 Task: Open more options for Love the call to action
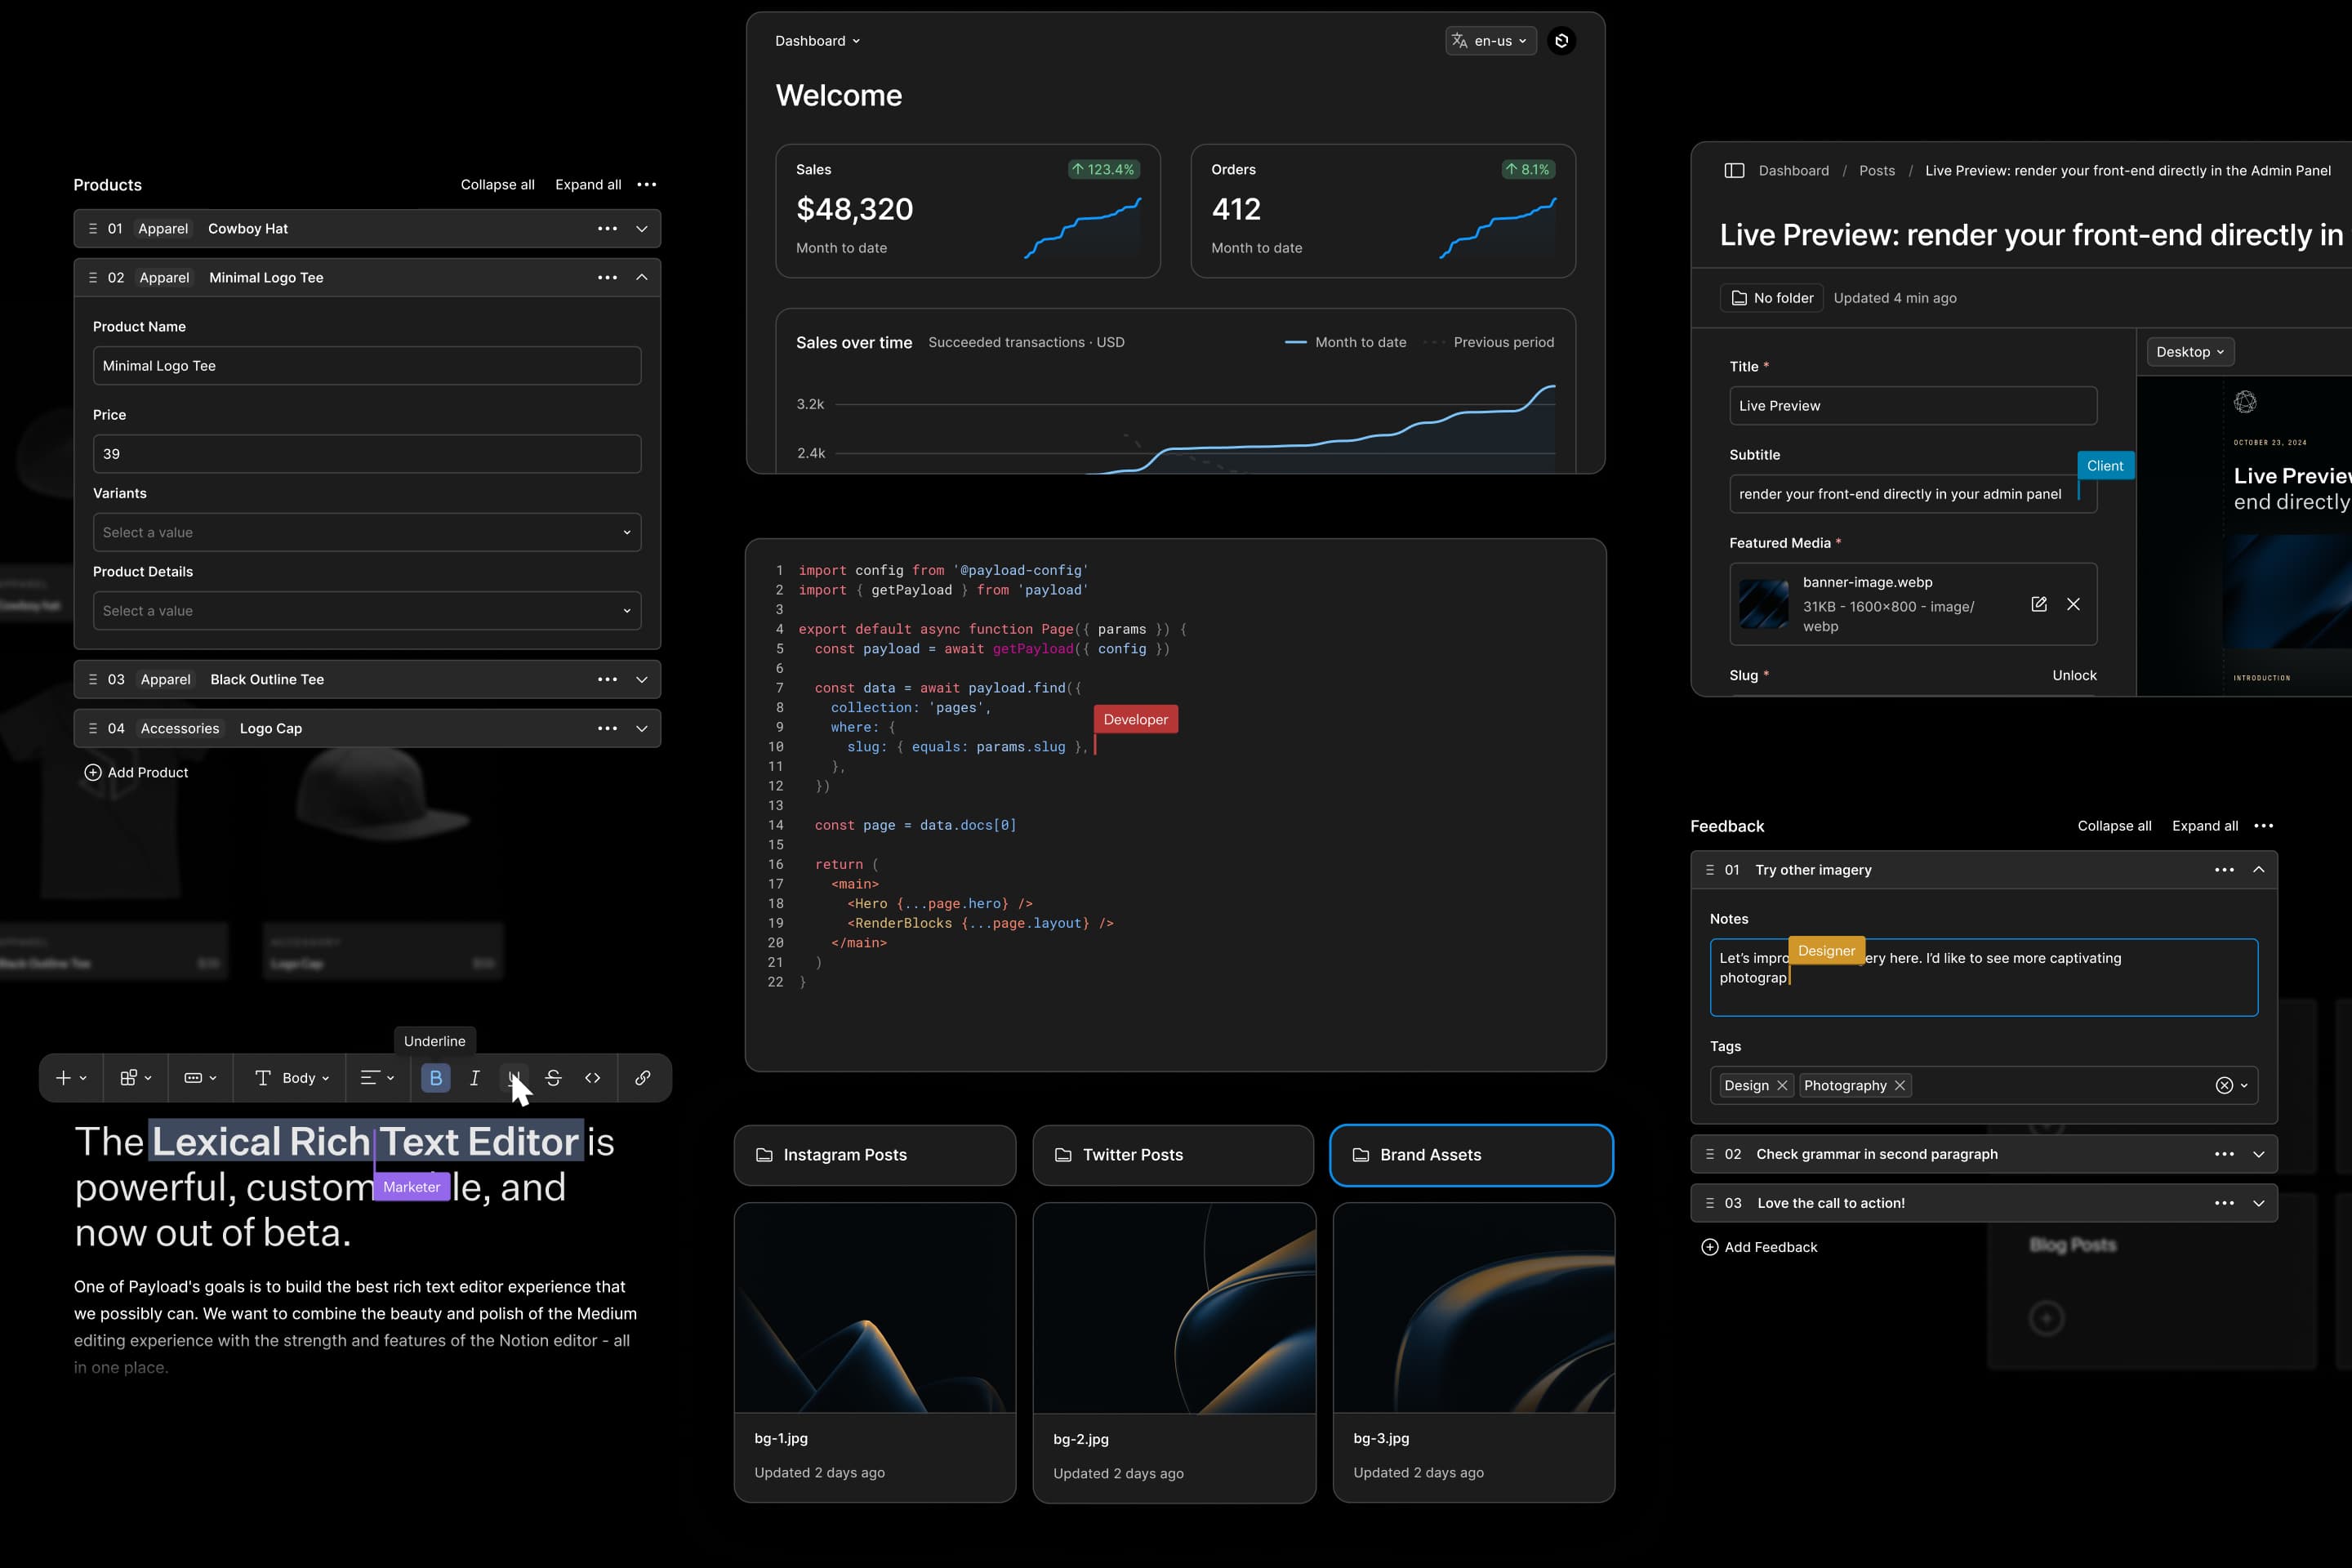pos(2224,1203)
